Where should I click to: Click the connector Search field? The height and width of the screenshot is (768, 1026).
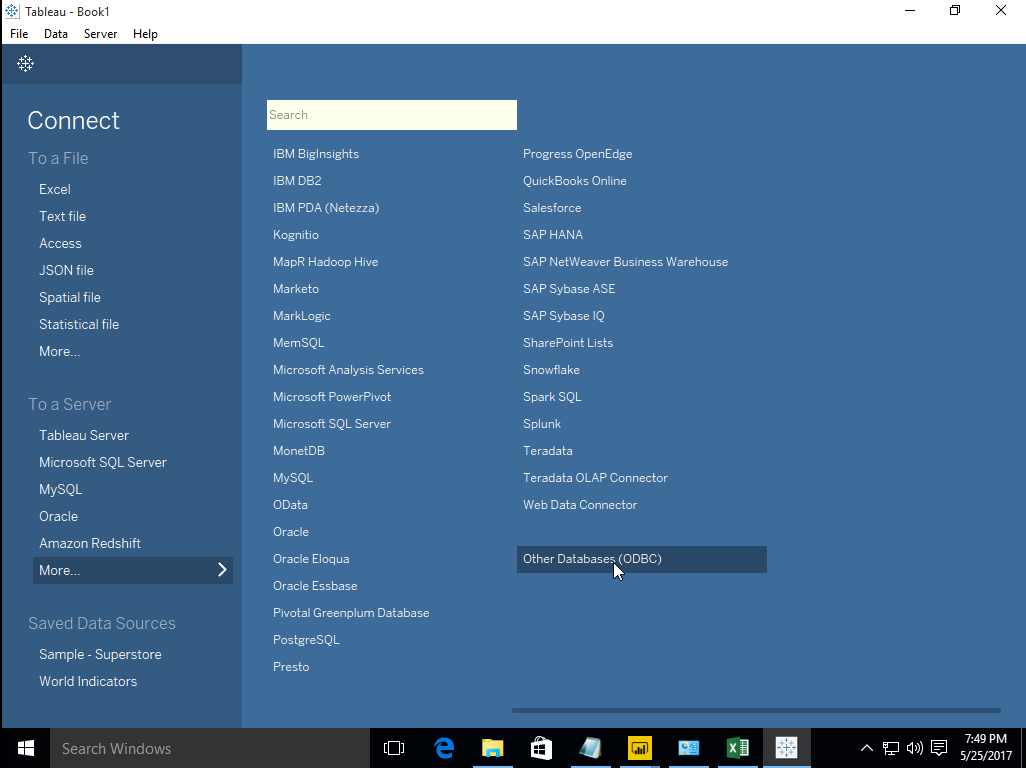(x=392, y=115)
